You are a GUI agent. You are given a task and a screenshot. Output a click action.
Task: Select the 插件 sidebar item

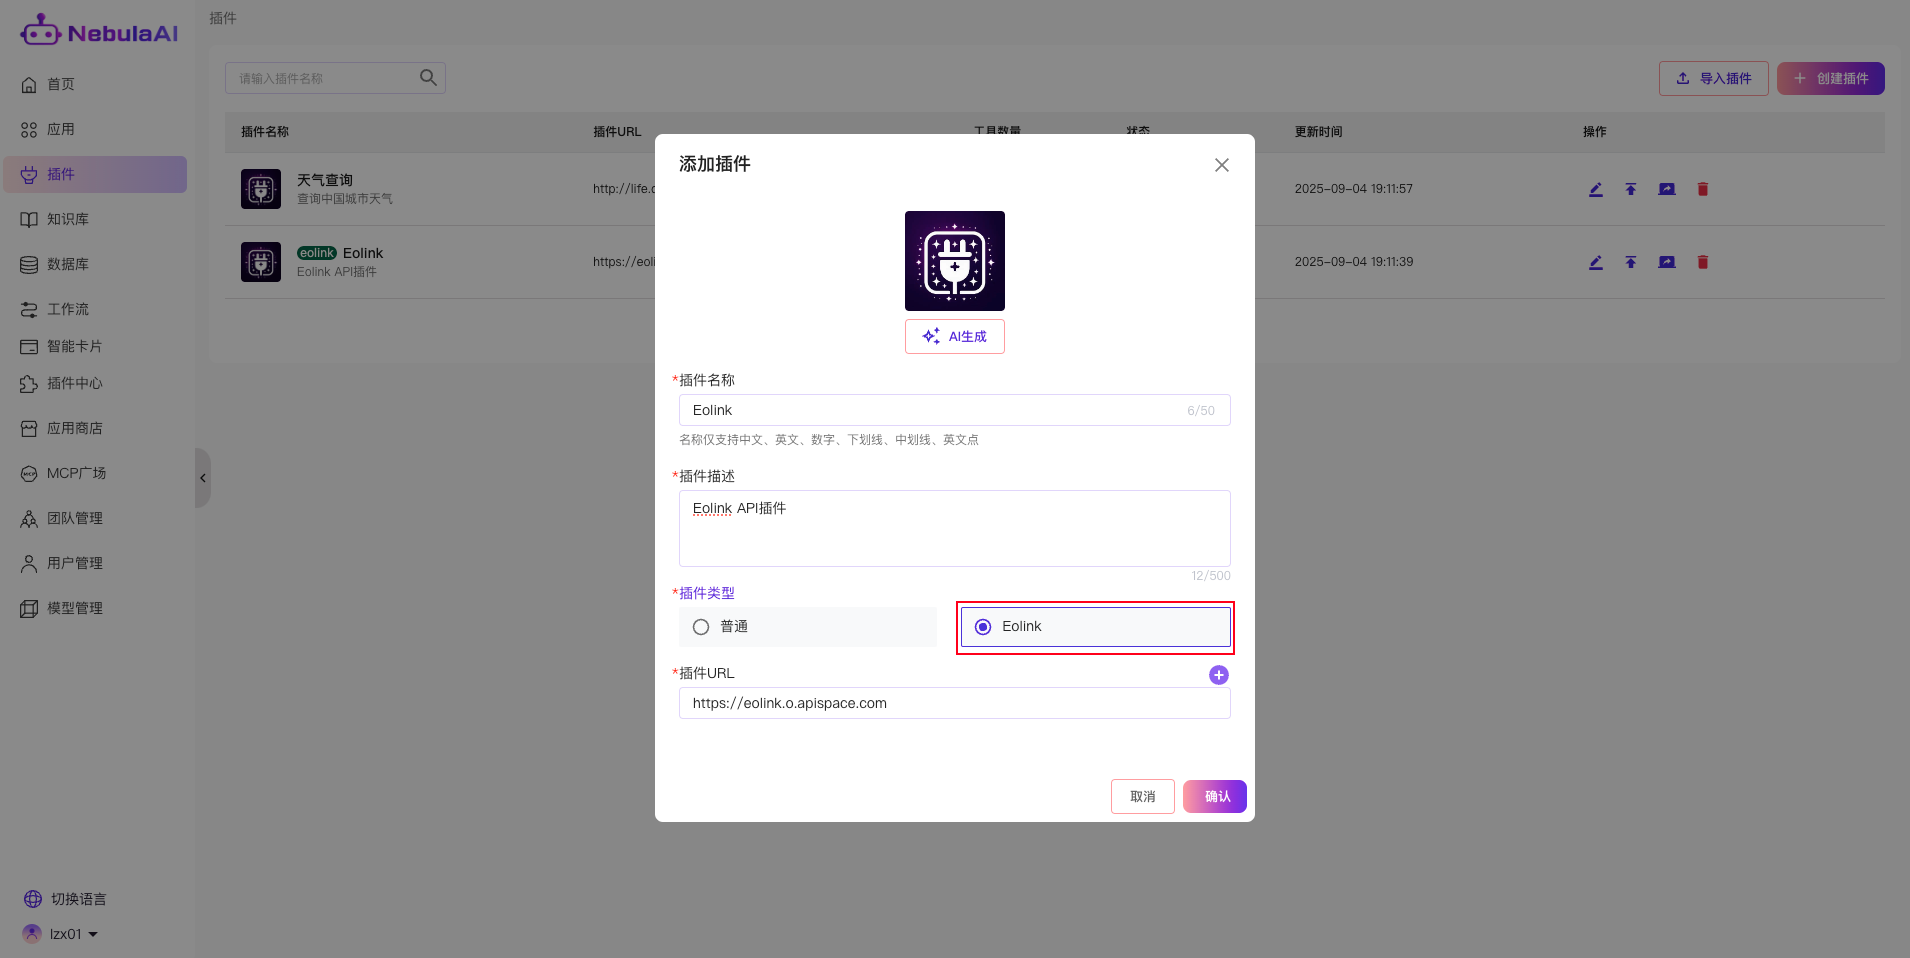[x=95, y=174]
